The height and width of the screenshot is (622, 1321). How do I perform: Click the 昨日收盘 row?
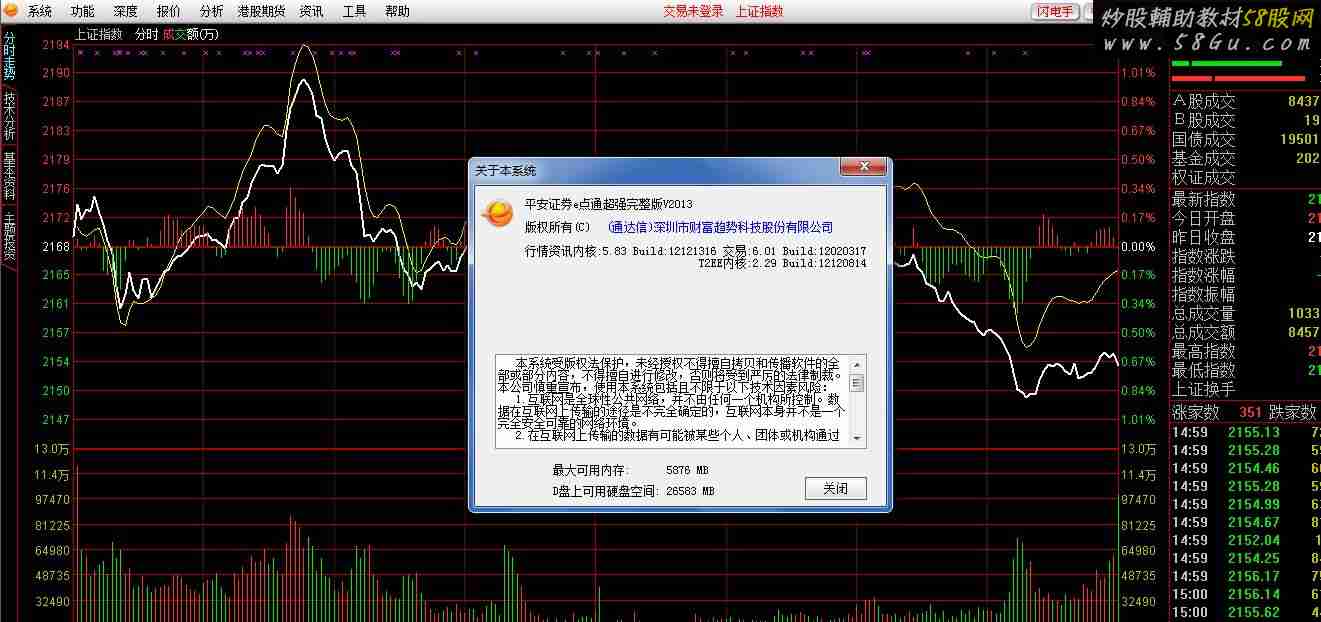(1245, 237)
